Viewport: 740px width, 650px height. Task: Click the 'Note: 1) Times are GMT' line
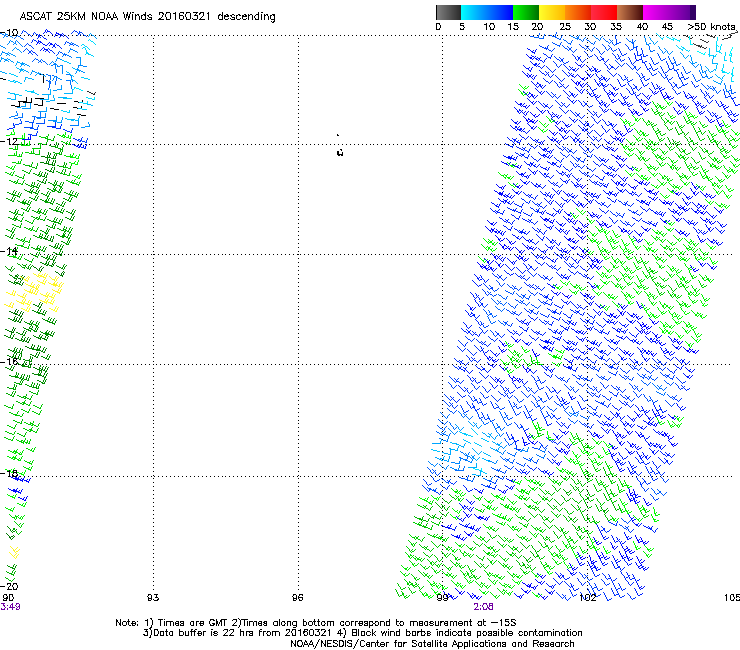click(x=315, y=623)
